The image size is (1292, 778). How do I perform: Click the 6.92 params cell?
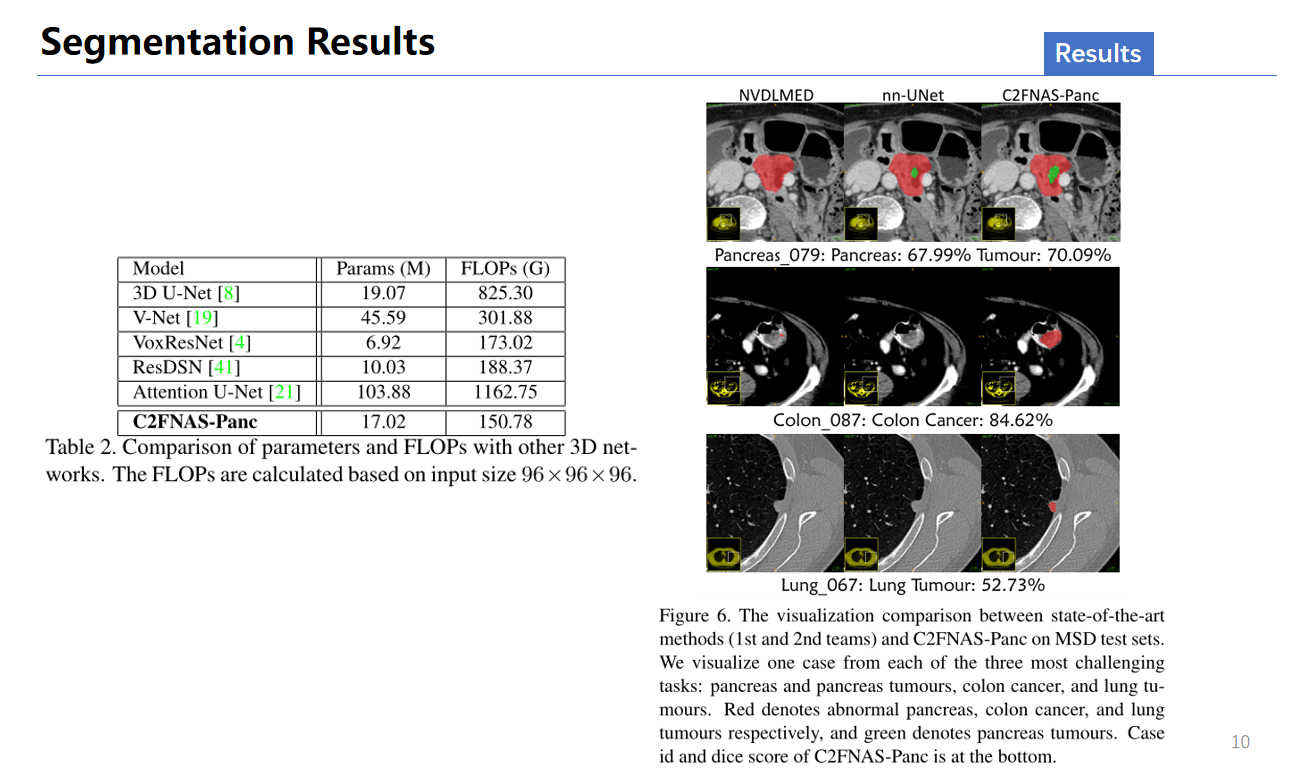pyautogui.click(x=383, y=343)
